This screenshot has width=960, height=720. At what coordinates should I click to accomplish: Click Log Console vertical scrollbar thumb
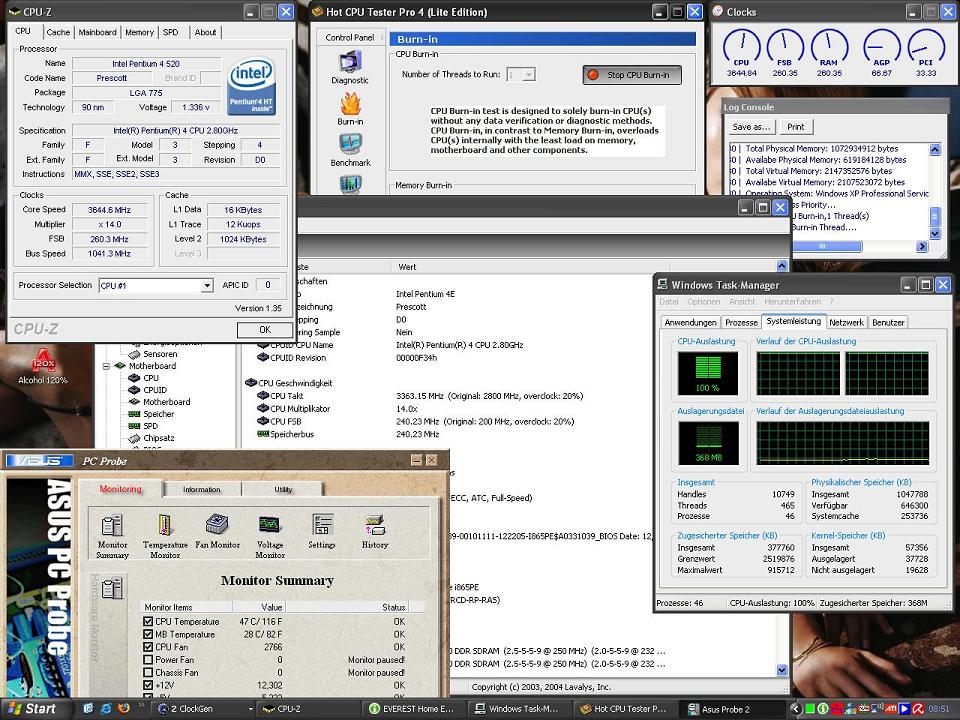pyautogui.click(x=935, y=216)
